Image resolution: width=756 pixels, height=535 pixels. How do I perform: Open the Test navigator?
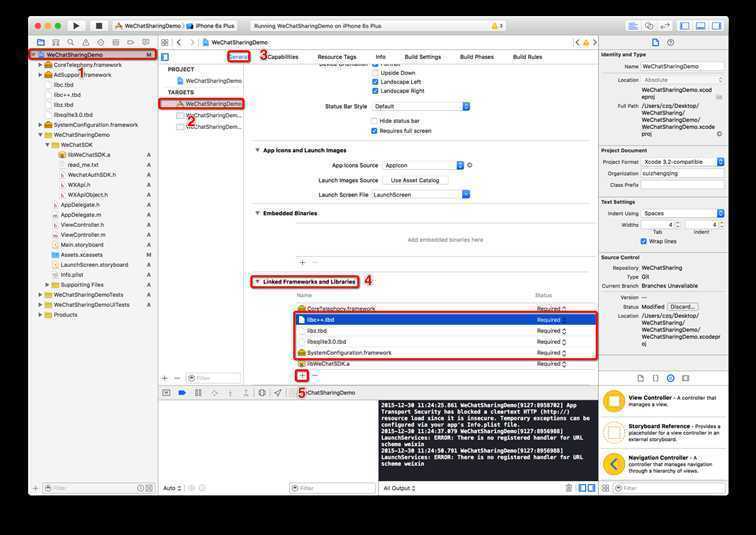point(101,42)
